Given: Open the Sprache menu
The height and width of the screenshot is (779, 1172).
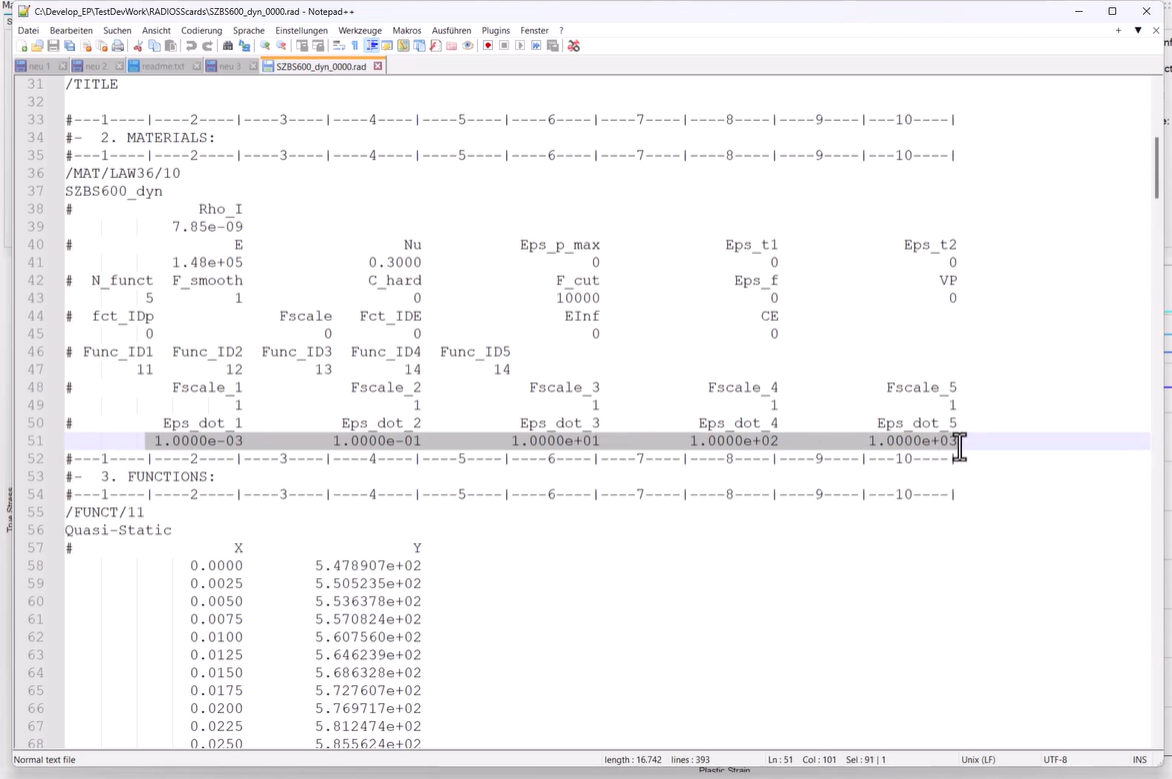Looking at the screenshot, I should coord(249,31).
